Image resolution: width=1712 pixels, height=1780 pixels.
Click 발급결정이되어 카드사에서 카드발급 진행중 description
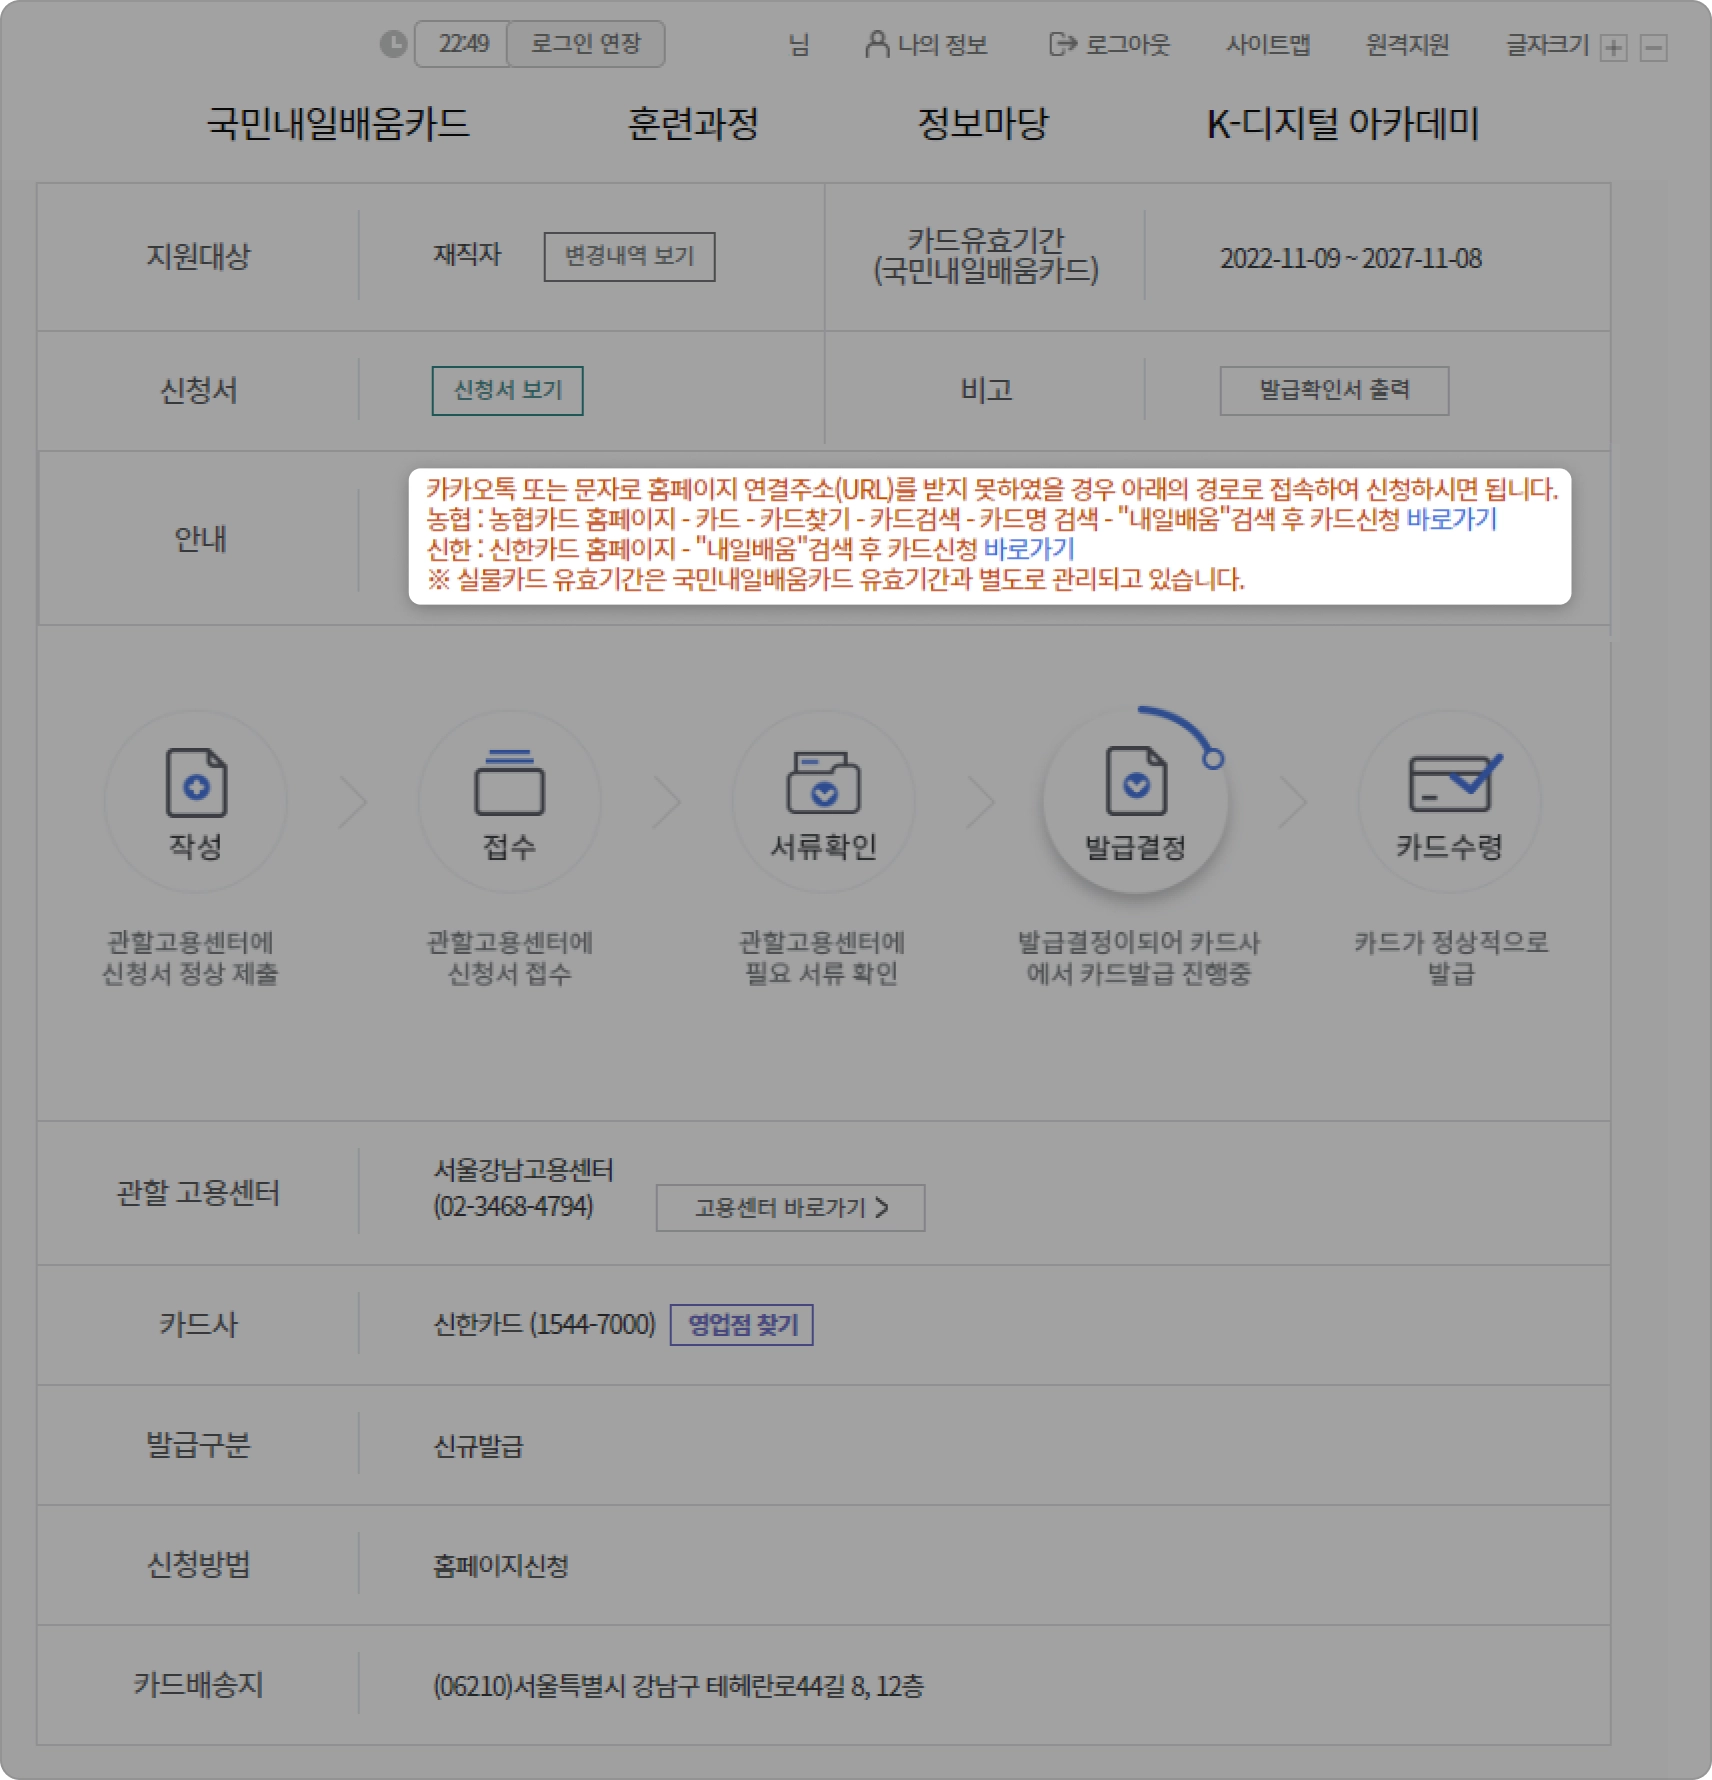coord(1138,958)
